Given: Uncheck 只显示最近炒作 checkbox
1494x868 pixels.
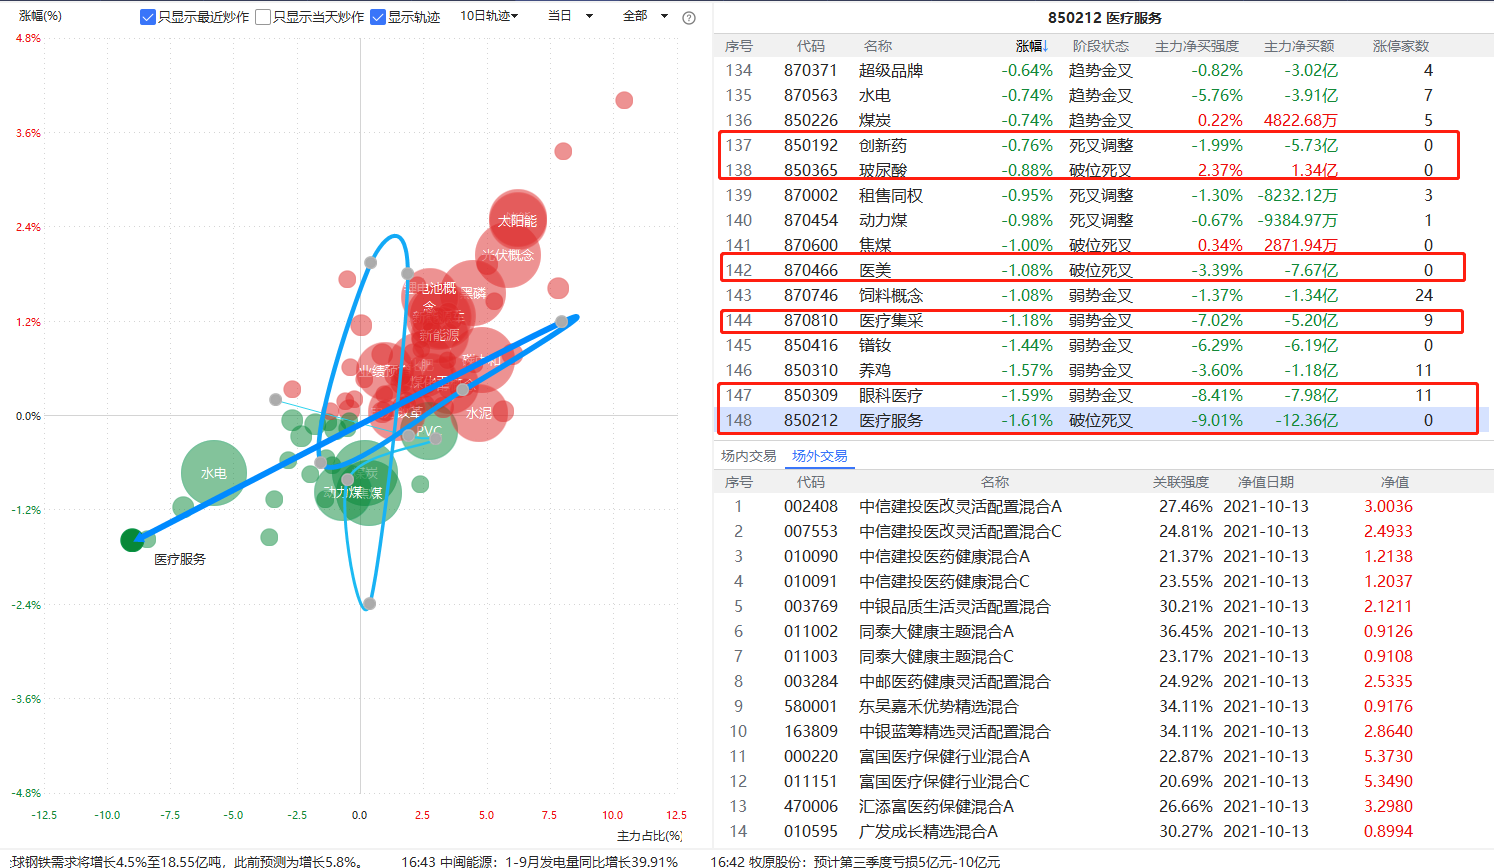Looking at the screenshot, I should pos(148,17).
